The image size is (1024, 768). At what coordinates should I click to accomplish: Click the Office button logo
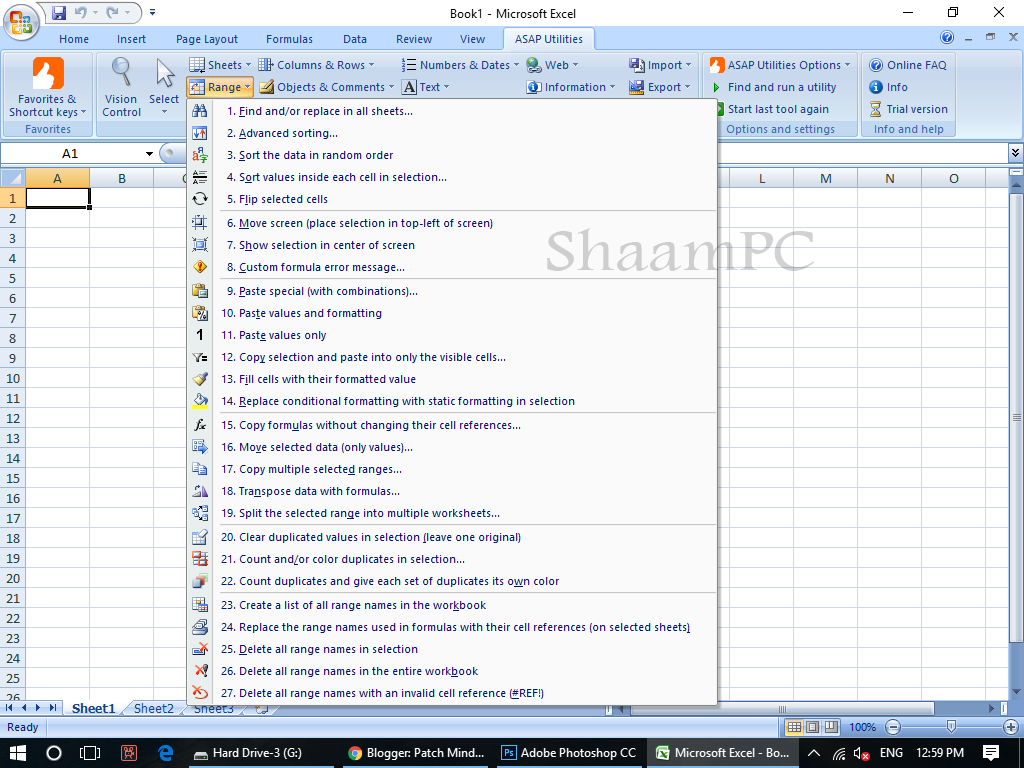click(x=21, y=22)
